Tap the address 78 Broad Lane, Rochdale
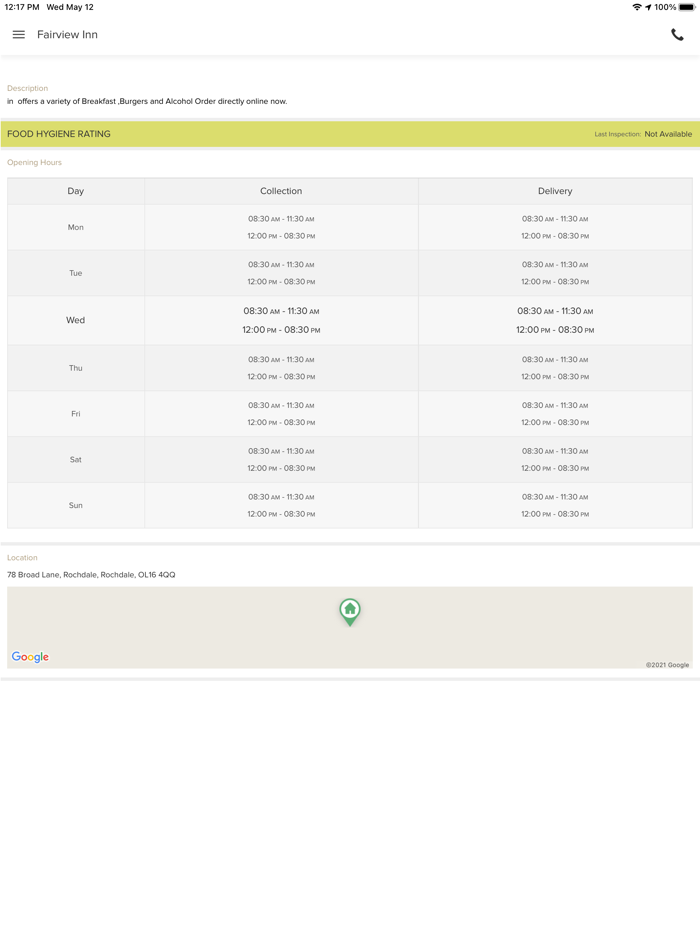Image resolution: width=700 pixels, height=934 pixels. tap(91, 575)
